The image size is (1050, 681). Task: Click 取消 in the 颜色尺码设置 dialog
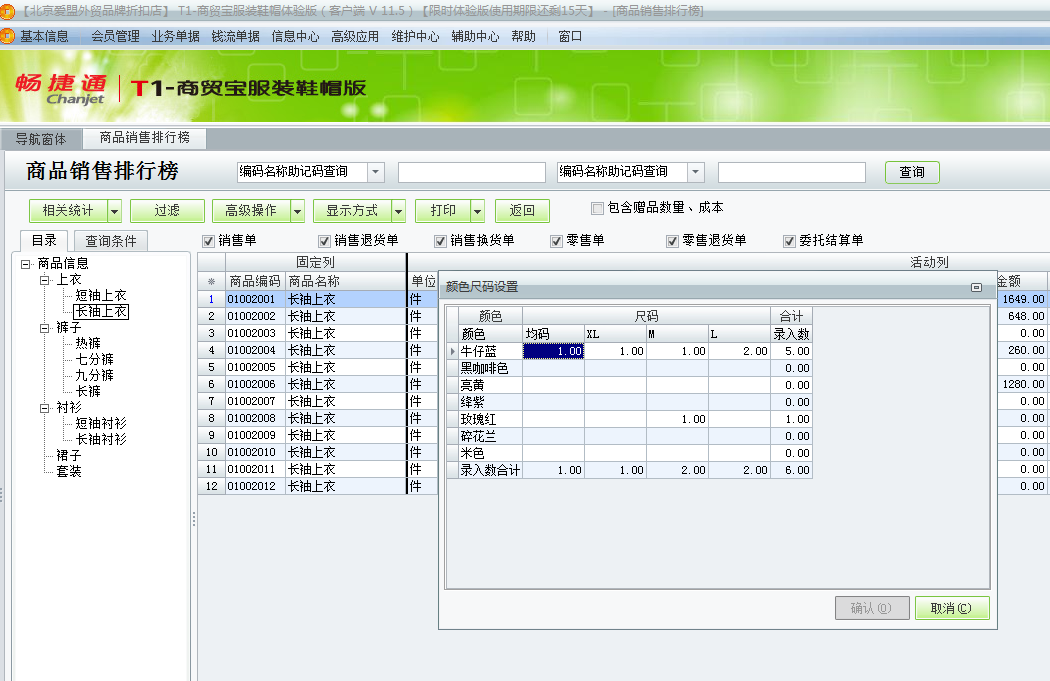[x=951, y=607]
